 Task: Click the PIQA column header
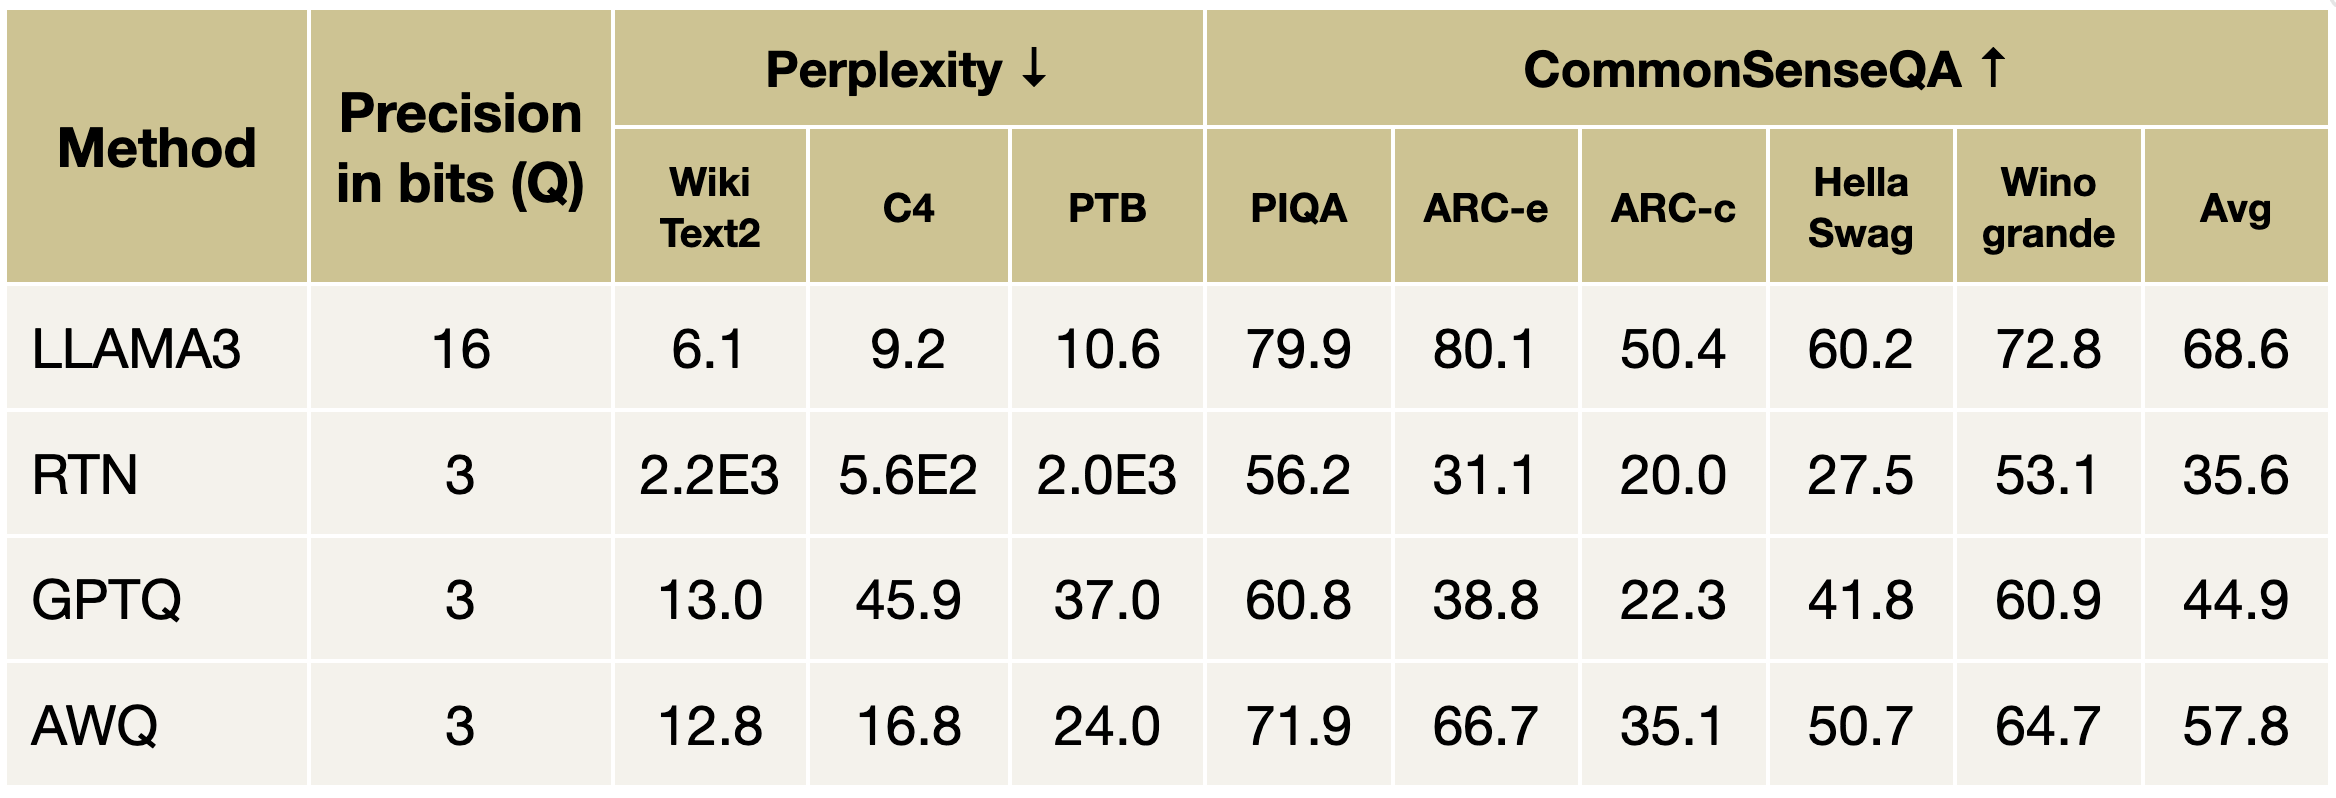1298,208
